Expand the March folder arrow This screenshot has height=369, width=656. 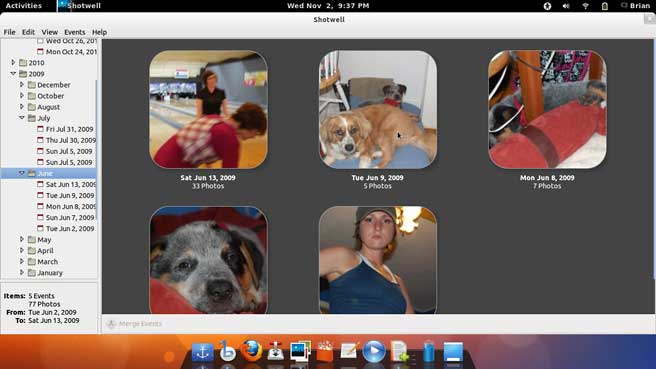pos(22,261)
